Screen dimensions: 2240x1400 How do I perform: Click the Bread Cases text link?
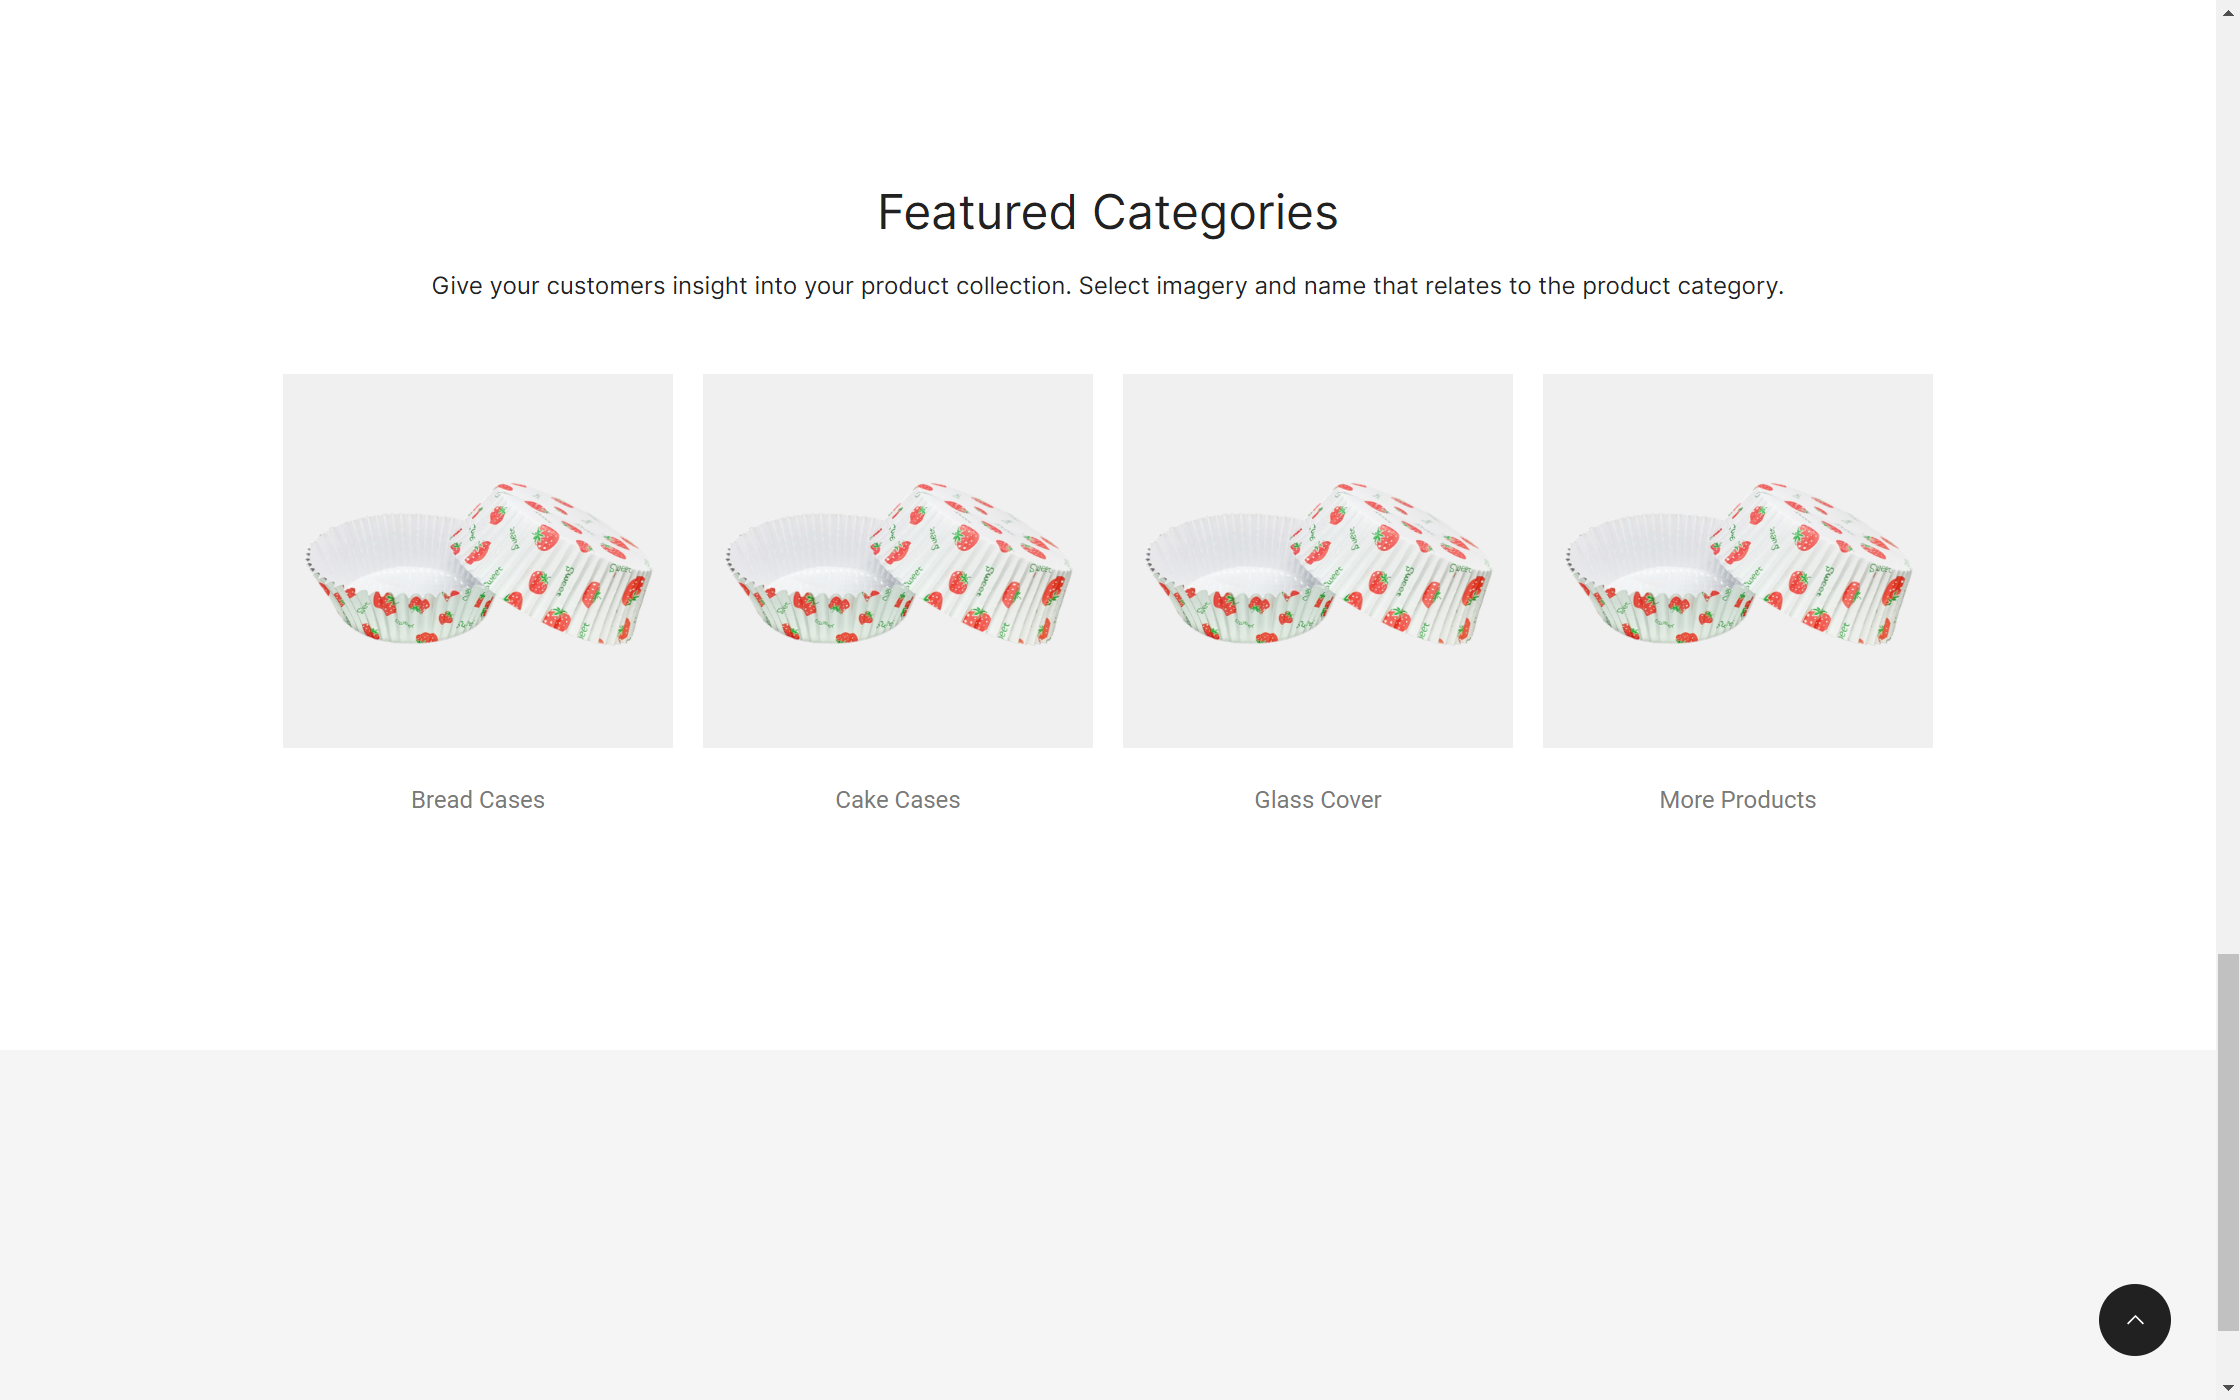click(478, 800)
